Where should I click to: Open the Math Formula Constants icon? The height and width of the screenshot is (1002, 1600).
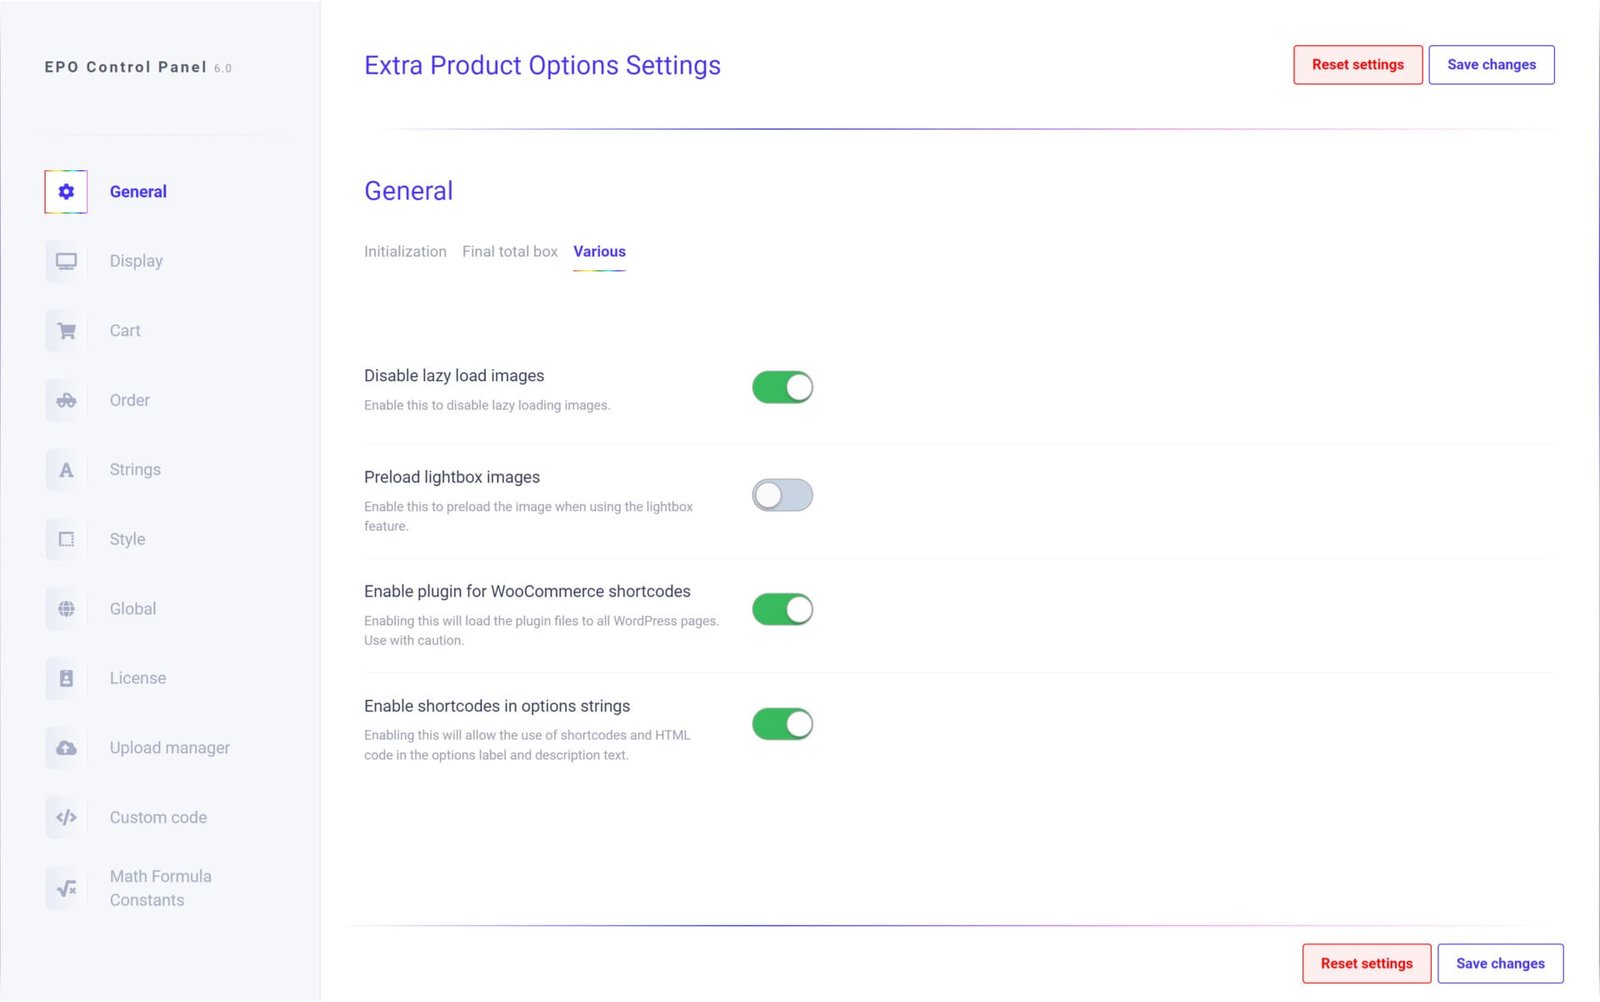pos(66,888)
